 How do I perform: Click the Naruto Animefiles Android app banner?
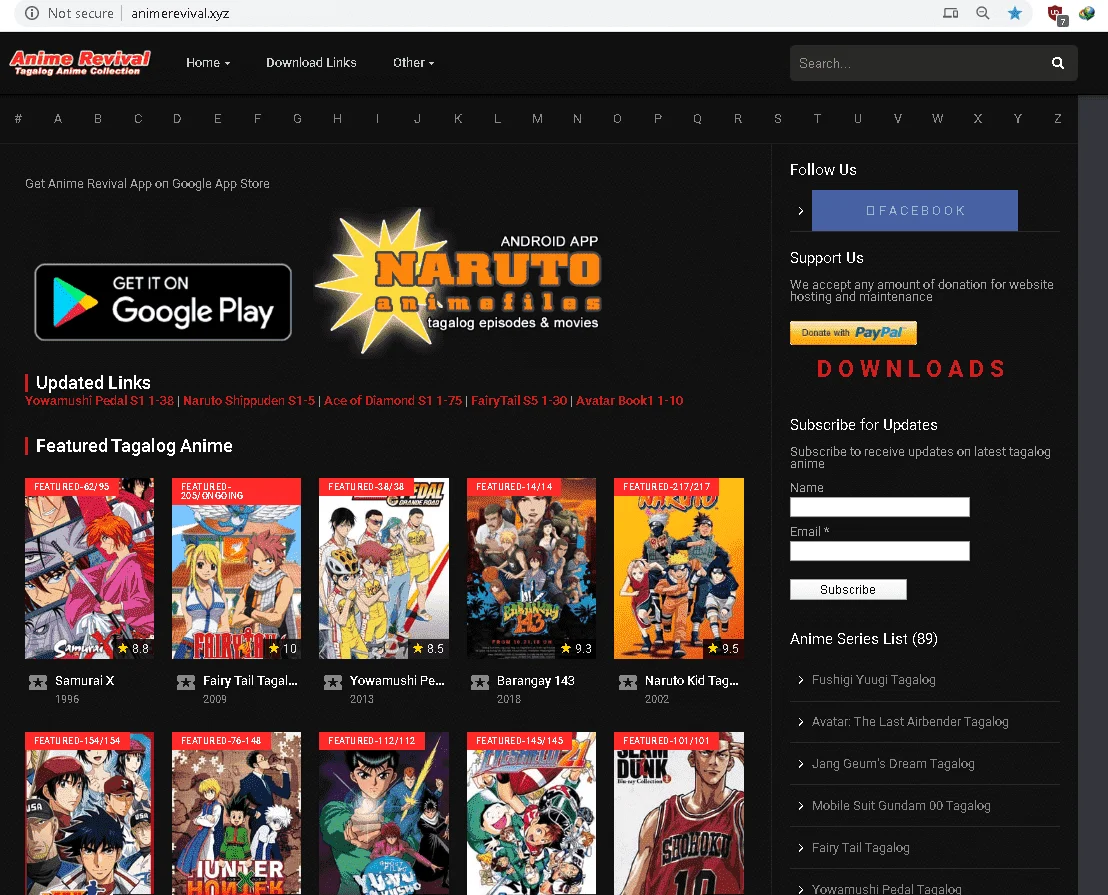point(459,281)
